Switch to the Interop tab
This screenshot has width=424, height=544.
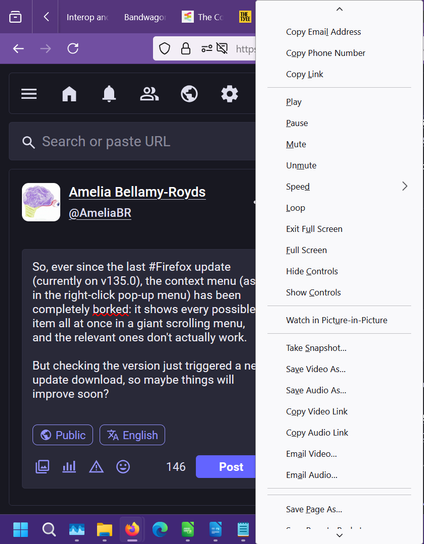tap(87, 17)
